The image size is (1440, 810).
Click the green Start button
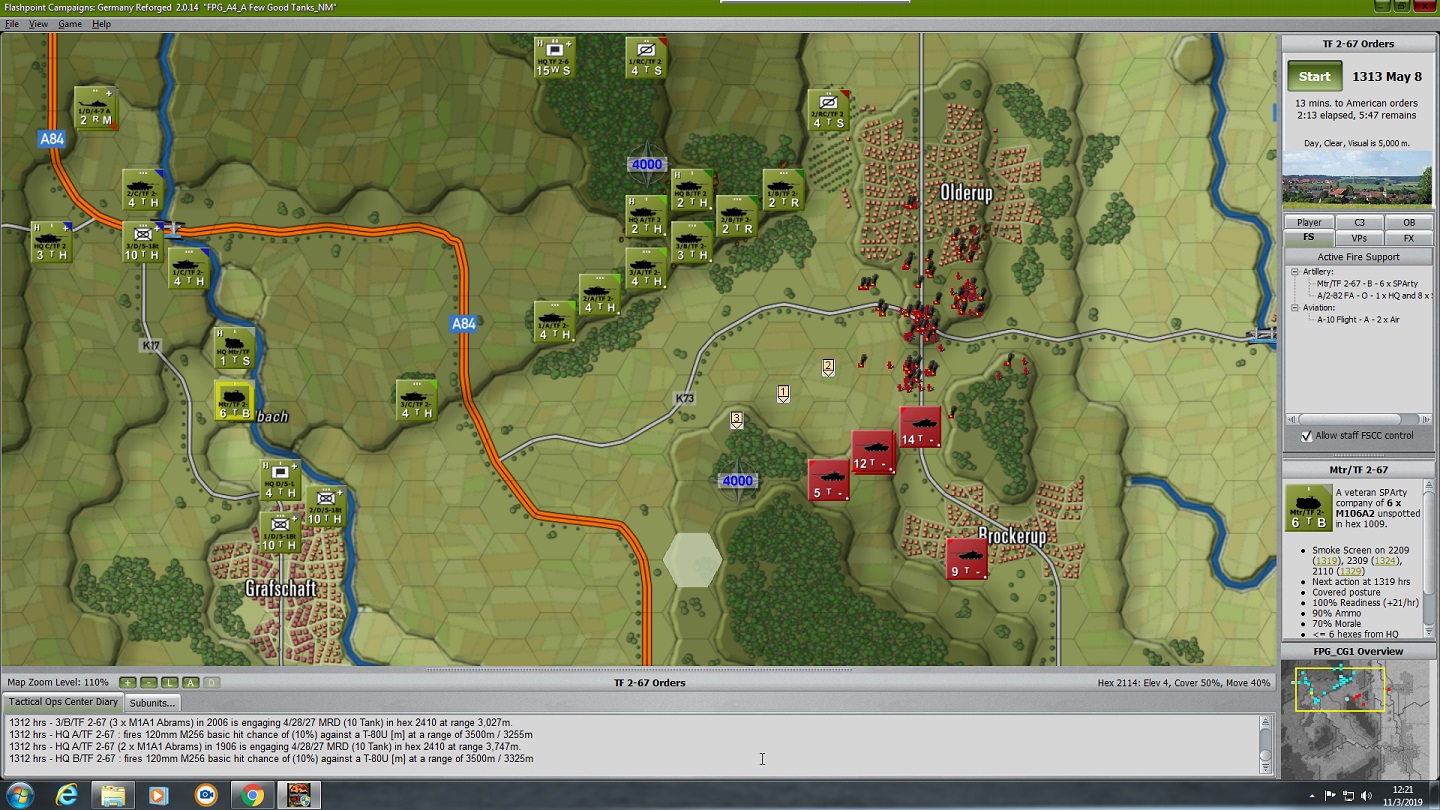[x=1315, y=77]
